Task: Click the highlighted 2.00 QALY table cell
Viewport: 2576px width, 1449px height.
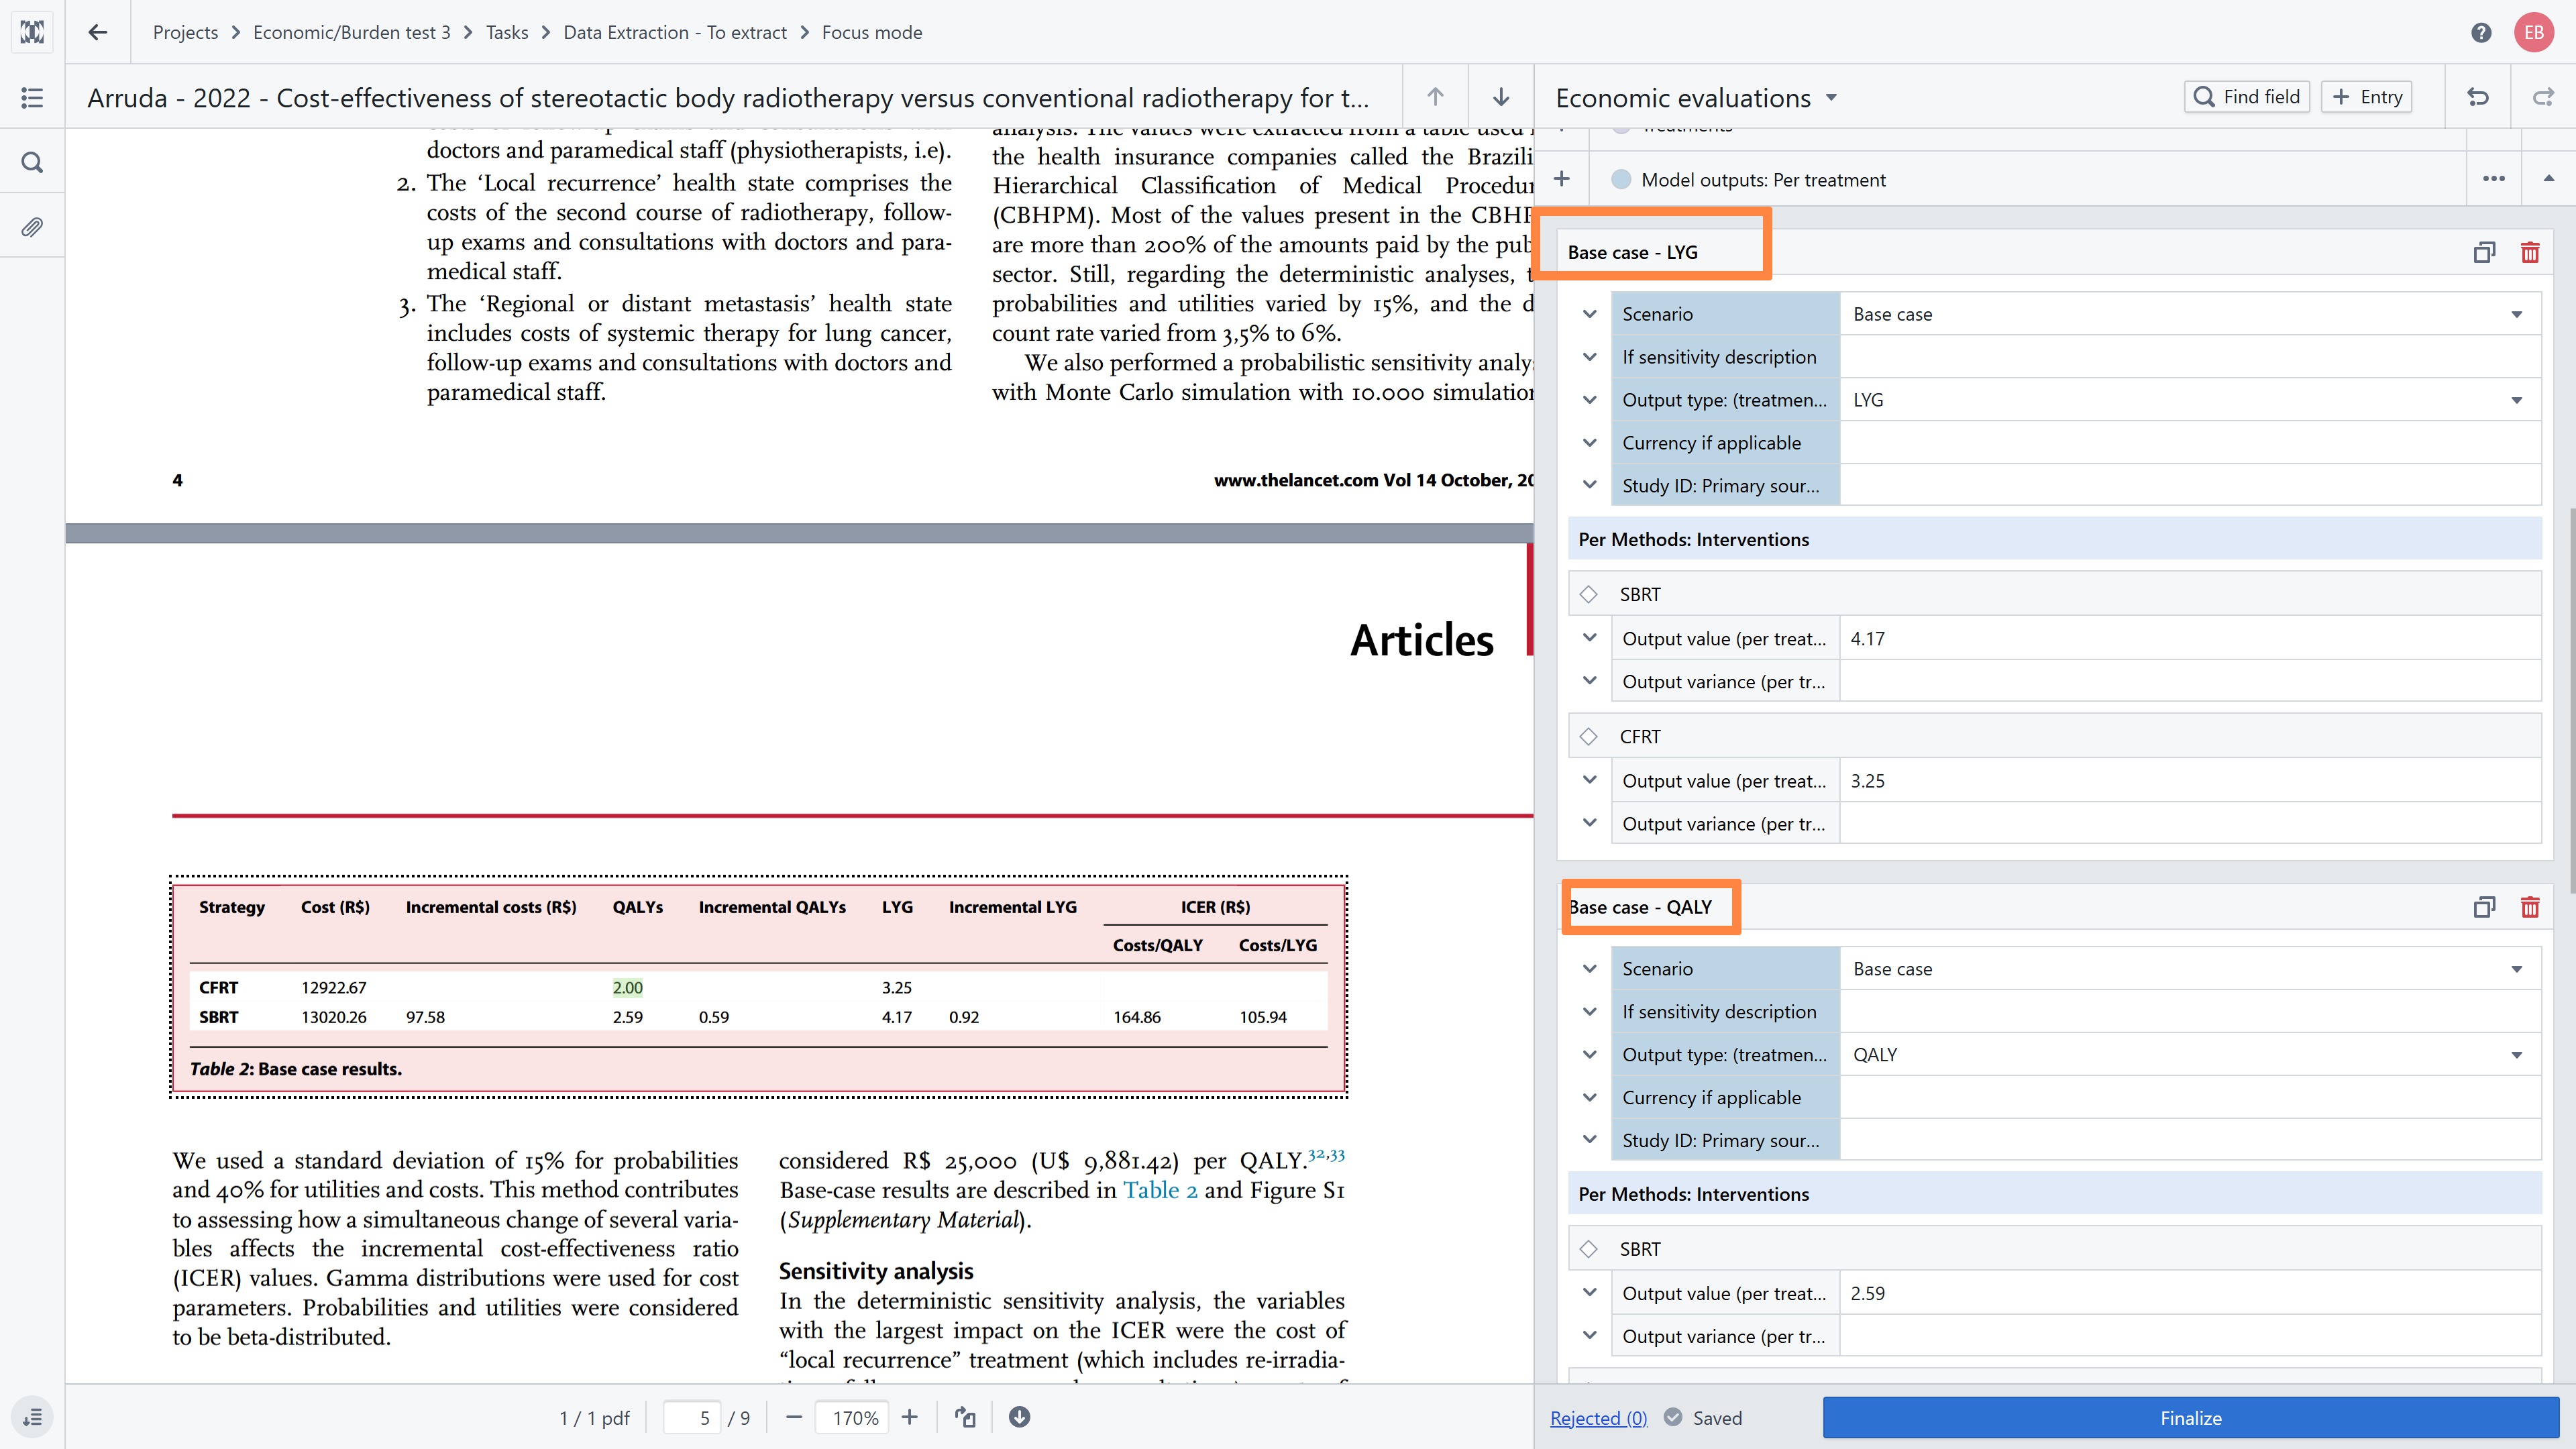Action: point(627,987)
